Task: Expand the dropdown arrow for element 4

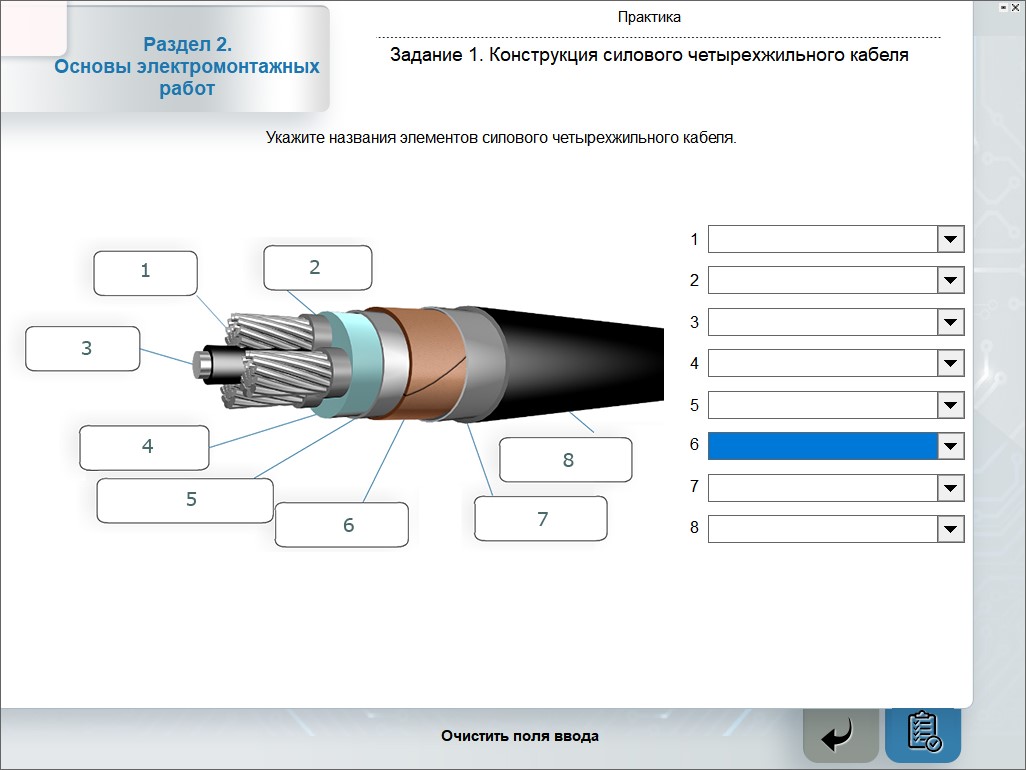Action: (950, 364)
